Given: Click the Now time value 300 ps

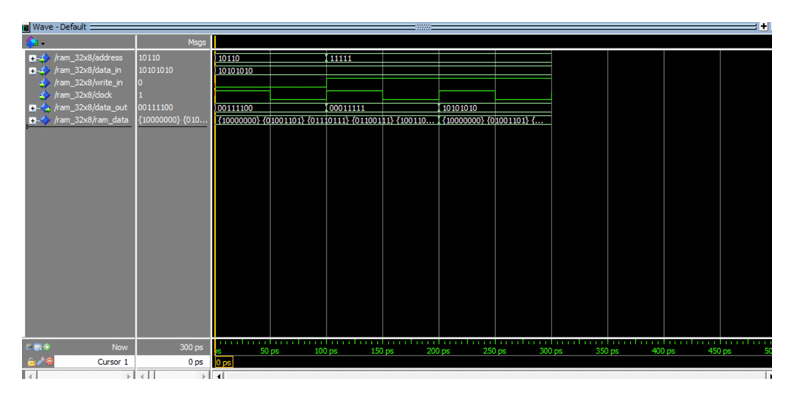Looking at the screenshot, I should 192,347.
